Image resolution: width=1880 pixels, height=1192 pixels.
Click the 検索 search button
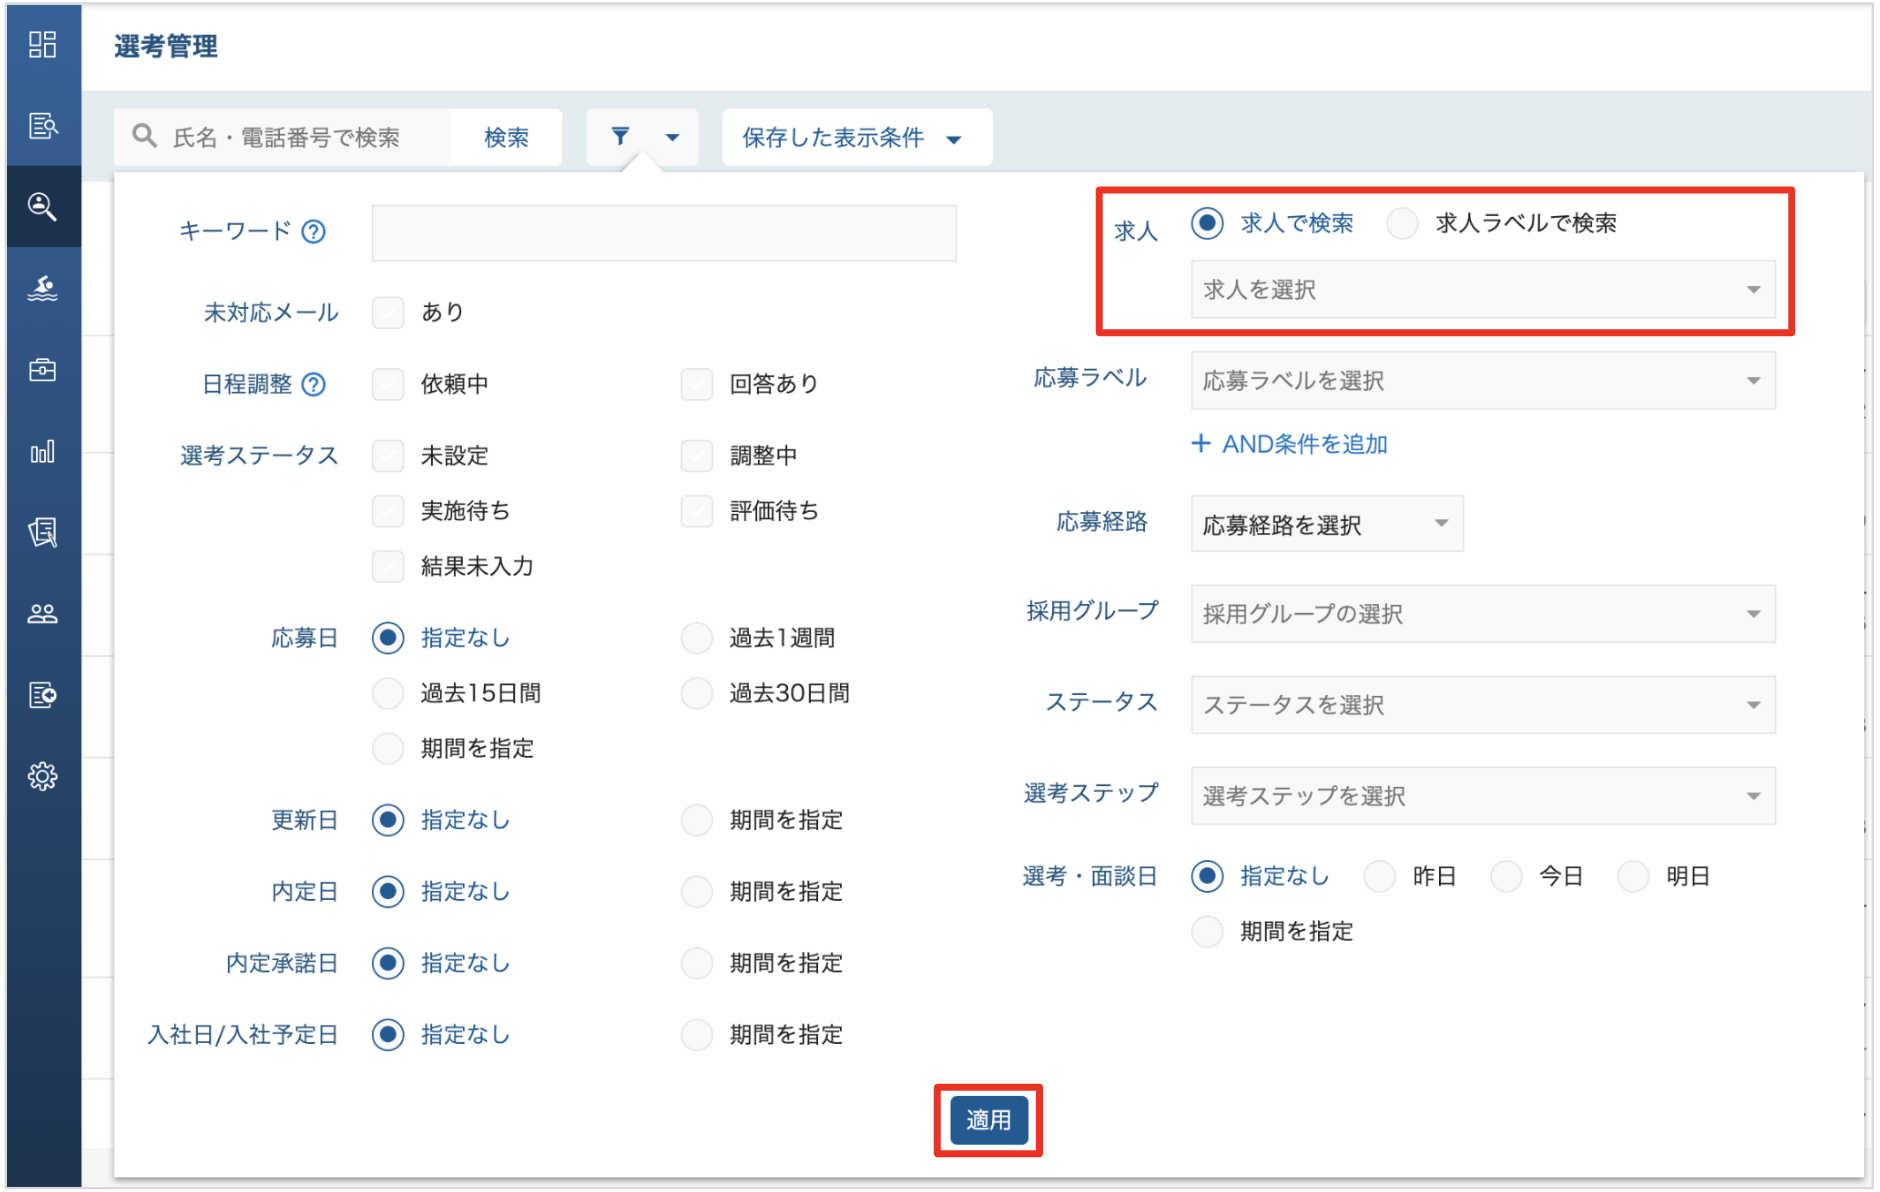click(x=506, y=137)
